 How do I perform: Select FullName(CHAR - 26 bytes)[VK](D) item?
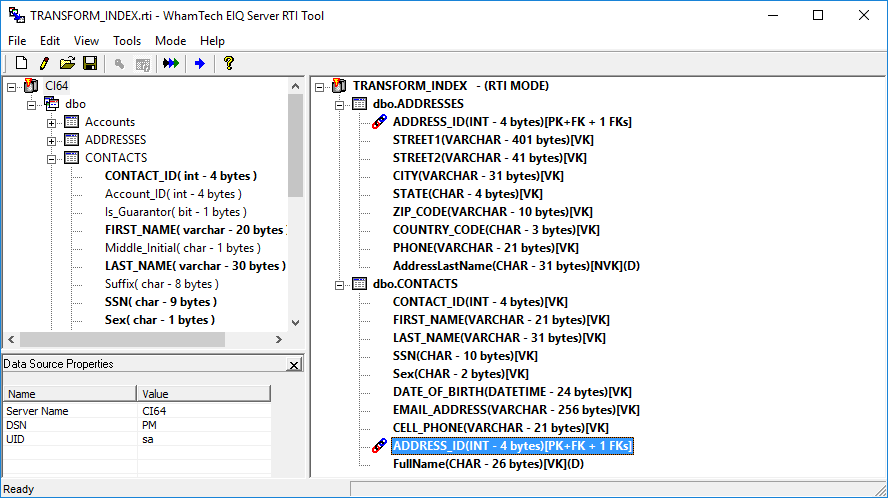click(488, 464)
